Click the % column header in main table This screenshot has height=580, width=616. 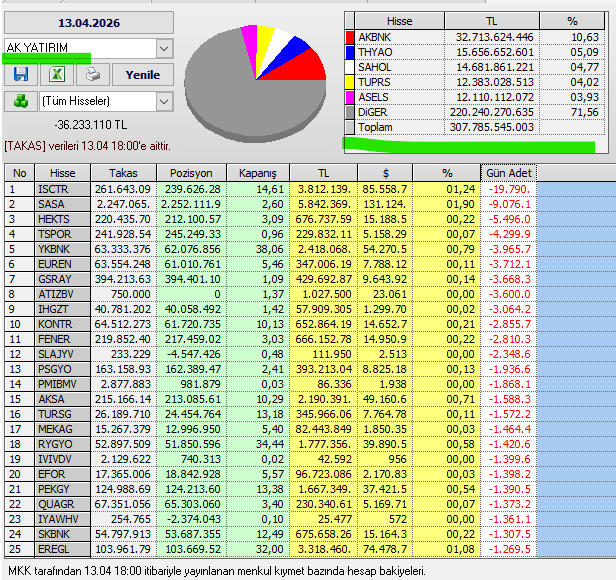click(x=447, y=173)
